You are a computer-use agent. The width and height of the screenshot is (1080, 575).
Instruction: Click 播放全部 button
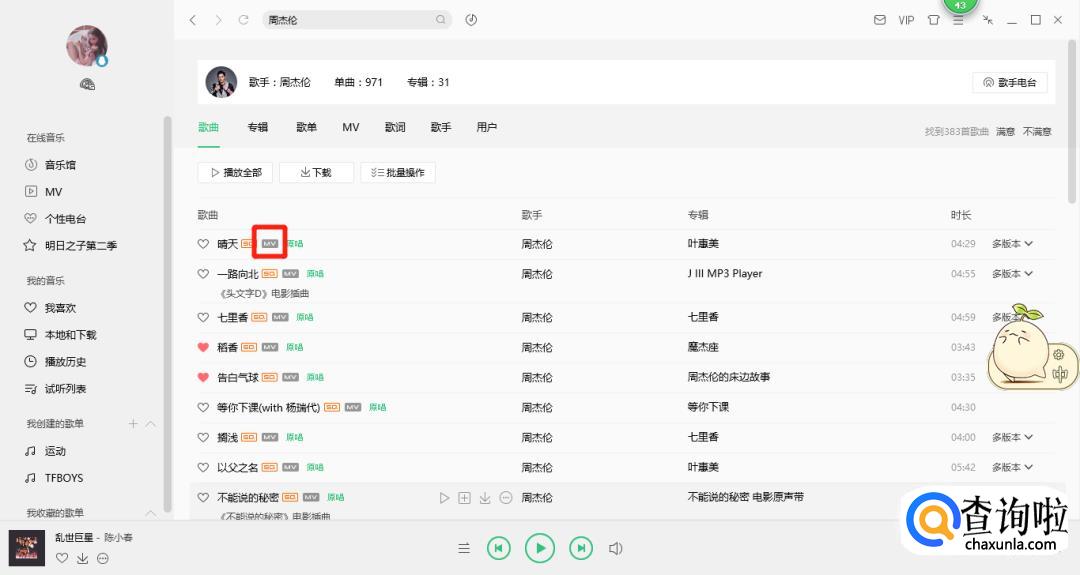(236, 172)
